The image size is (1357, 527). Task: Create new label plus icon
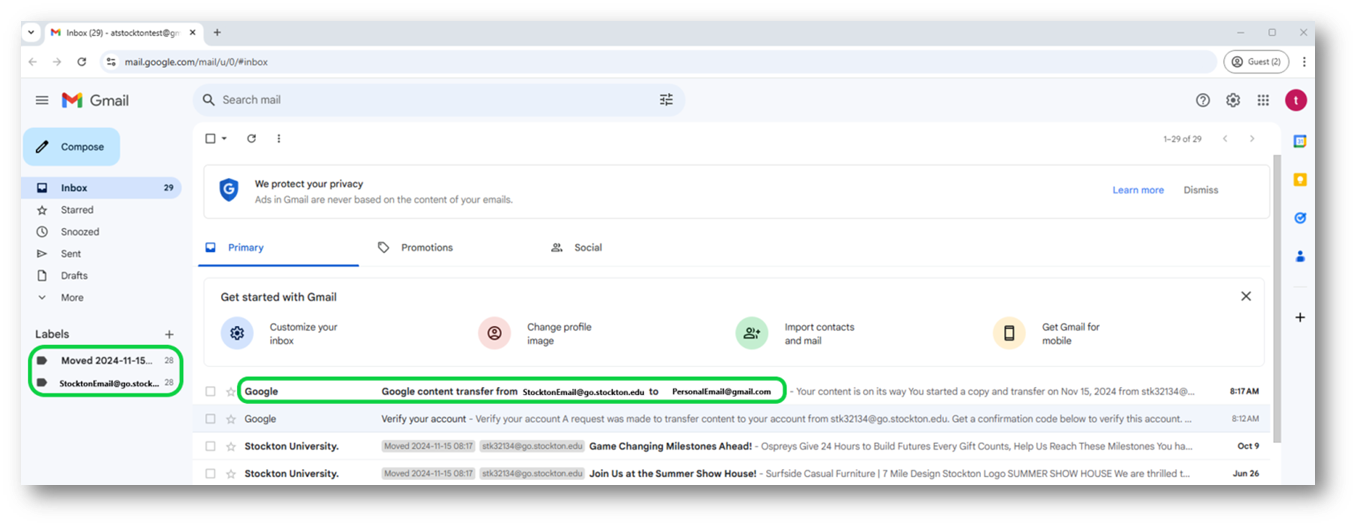point(169,334)
